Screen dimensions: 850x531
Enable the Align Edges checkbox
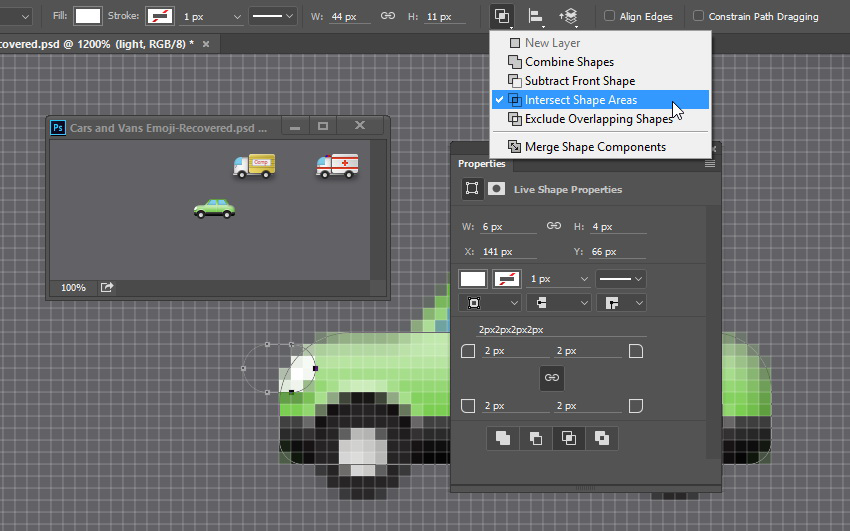pos(609,16)
